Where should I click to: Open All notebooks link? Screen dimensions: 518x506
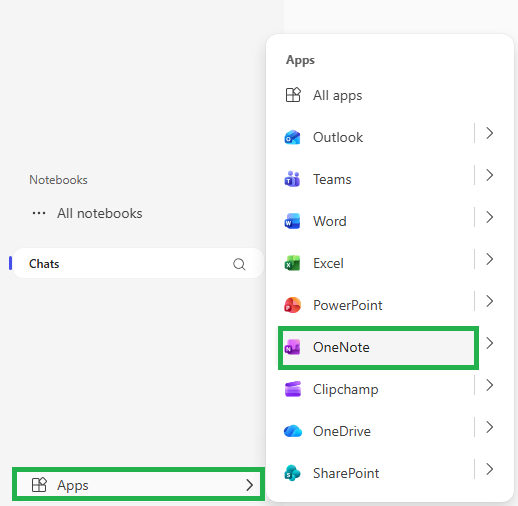click(x=99, y=214)
